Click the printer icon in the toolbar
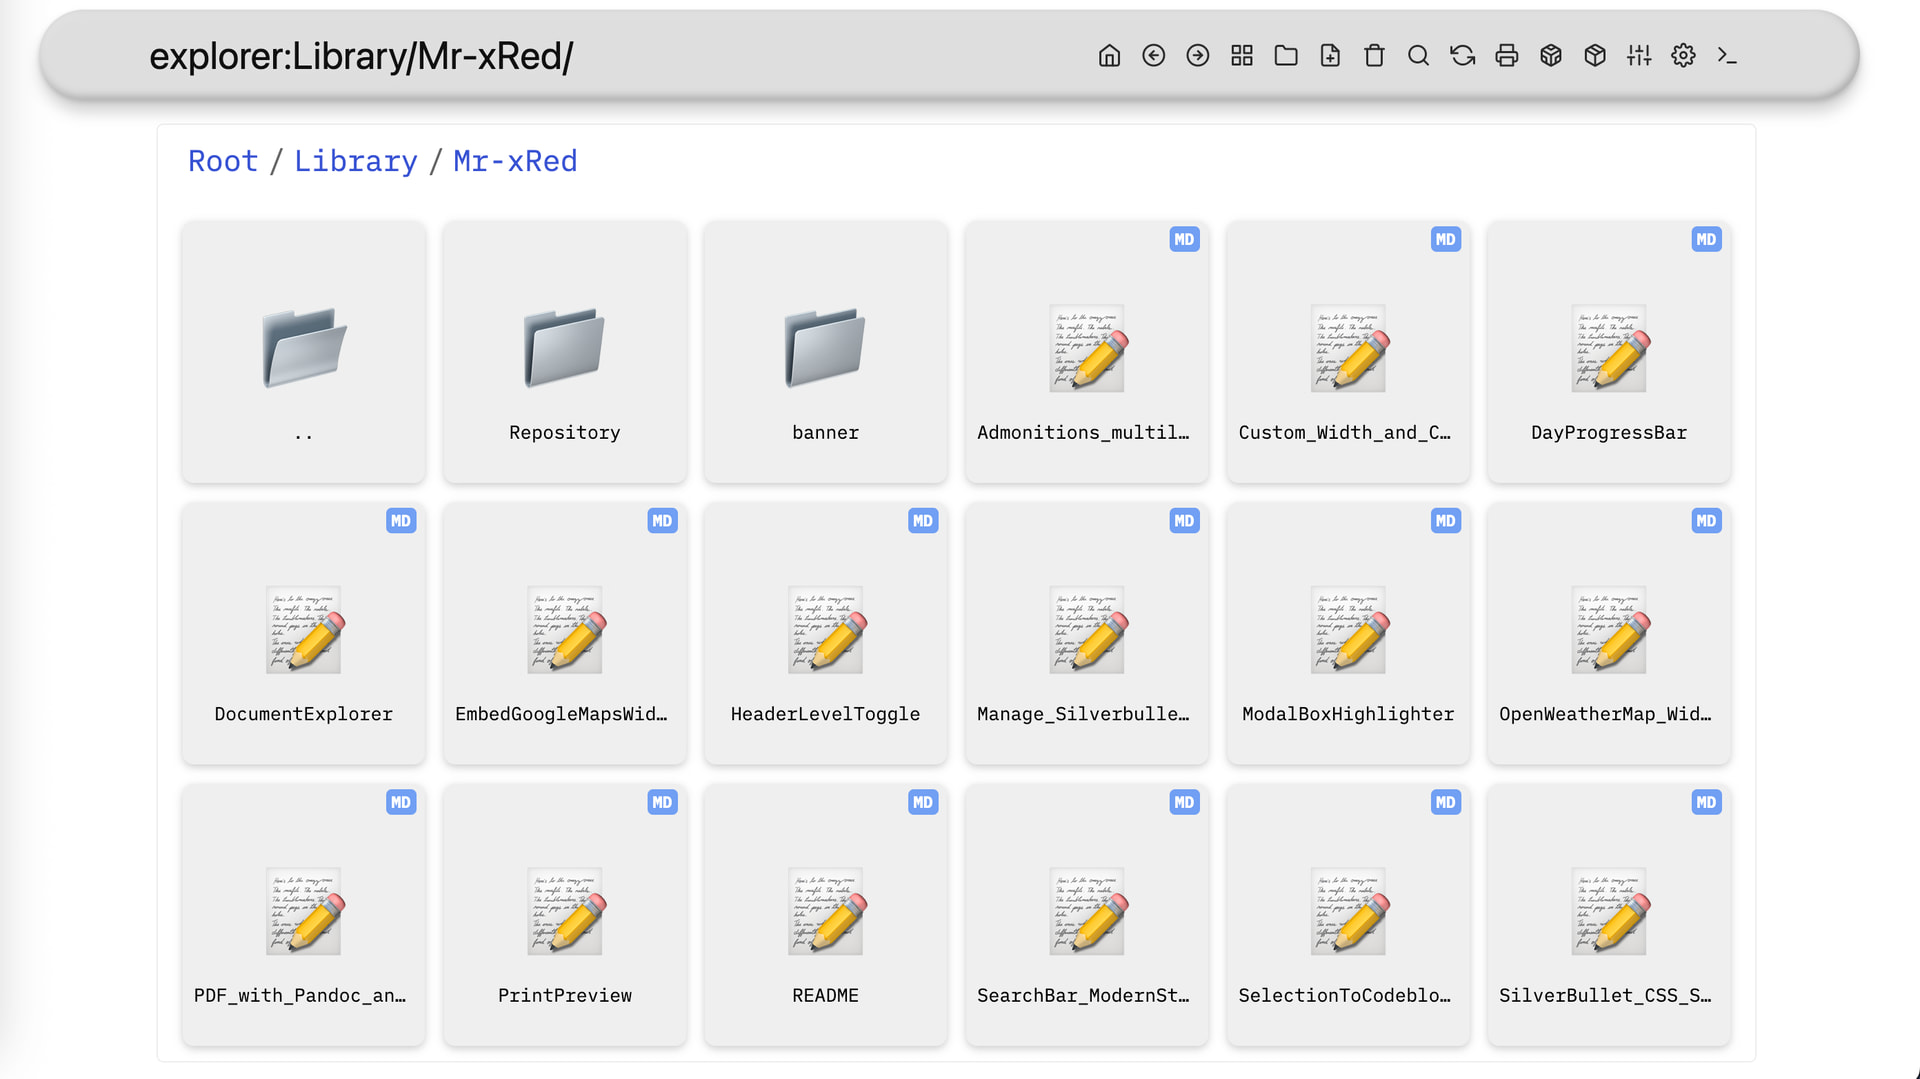This screenshot has height=1079, width=1920. pos(1506,56)
